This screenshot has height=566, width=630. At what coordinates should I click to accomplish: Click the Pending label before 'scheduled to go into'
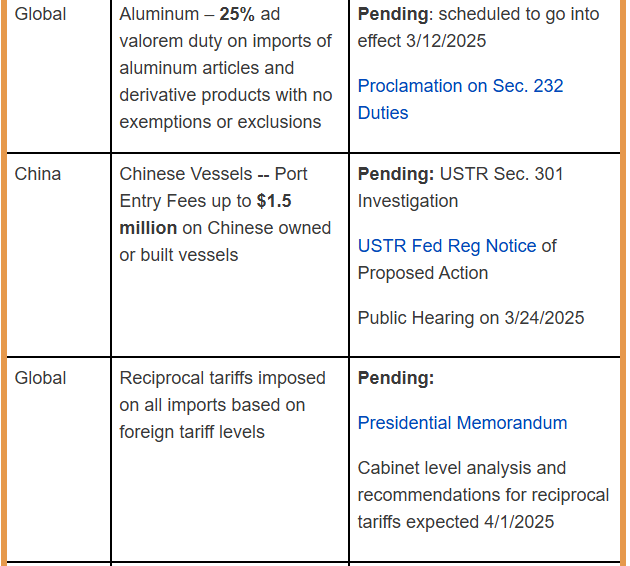393,14
